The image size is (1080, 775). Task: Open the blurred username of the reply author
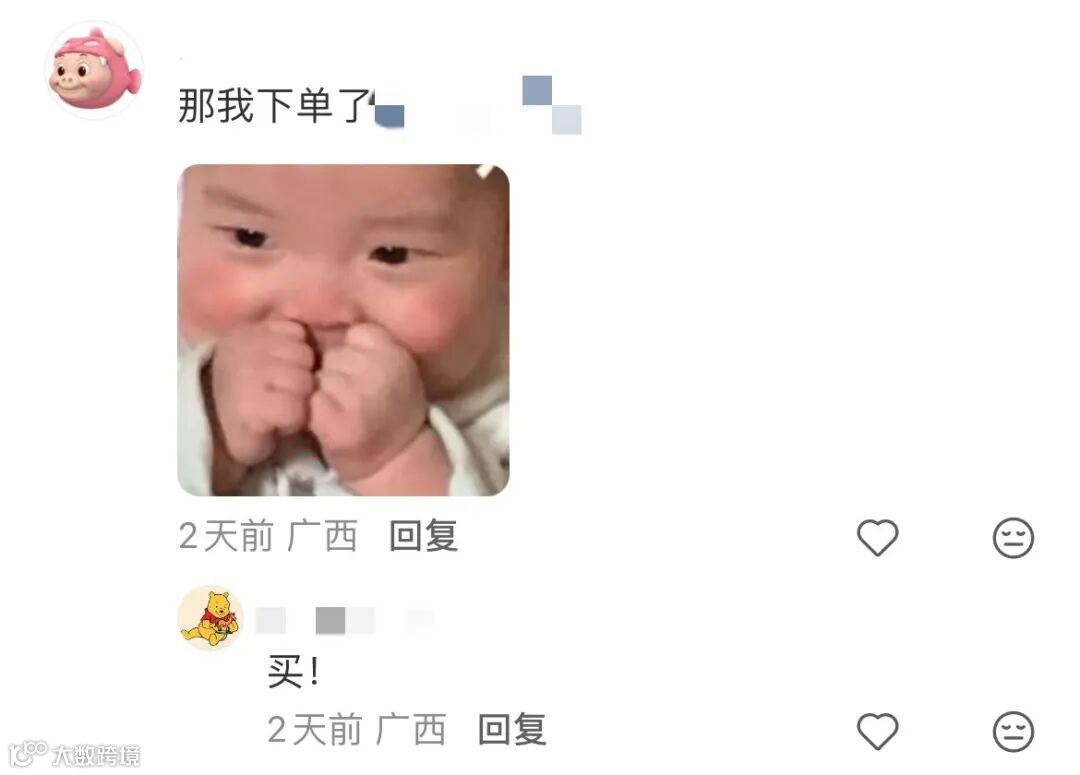coord(344,620)
